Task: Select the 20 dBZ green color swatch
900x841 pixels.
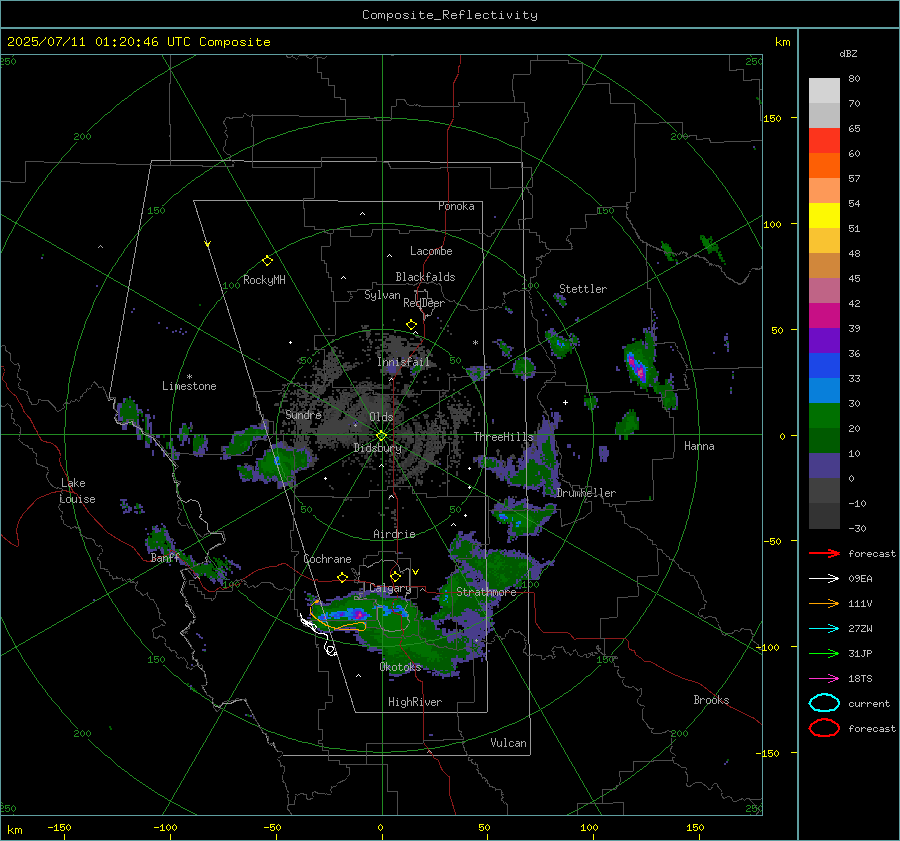Action: click(x=824, y=416)
